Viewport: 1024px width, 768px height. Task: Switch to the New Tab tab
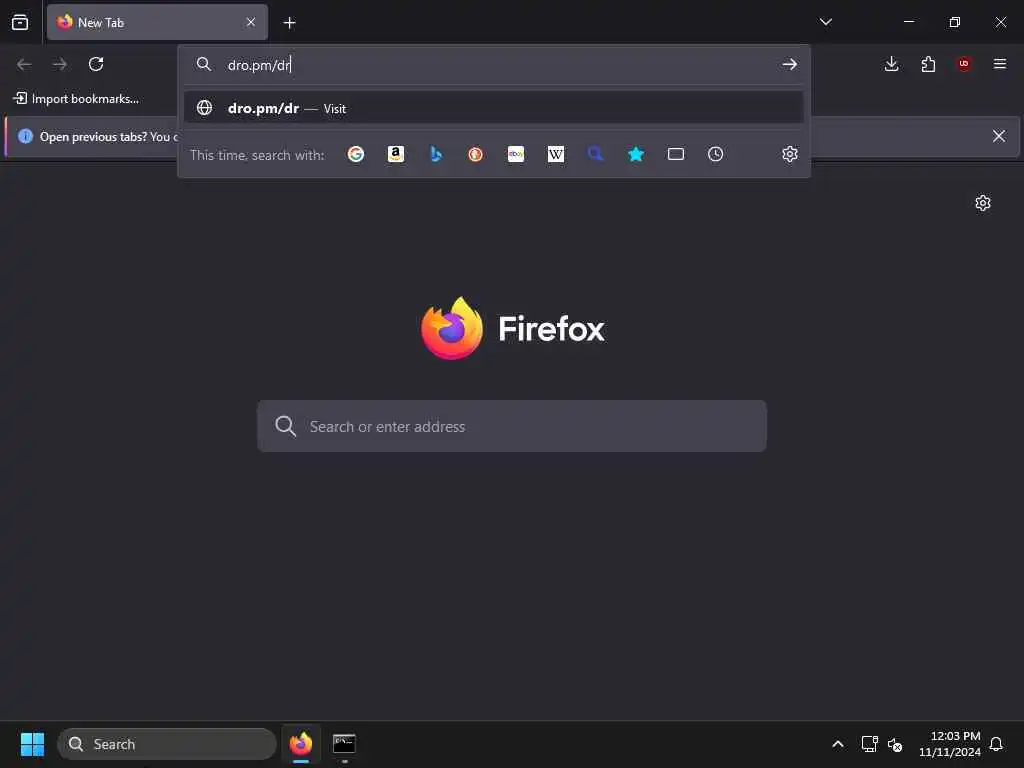tap(157, 22)
